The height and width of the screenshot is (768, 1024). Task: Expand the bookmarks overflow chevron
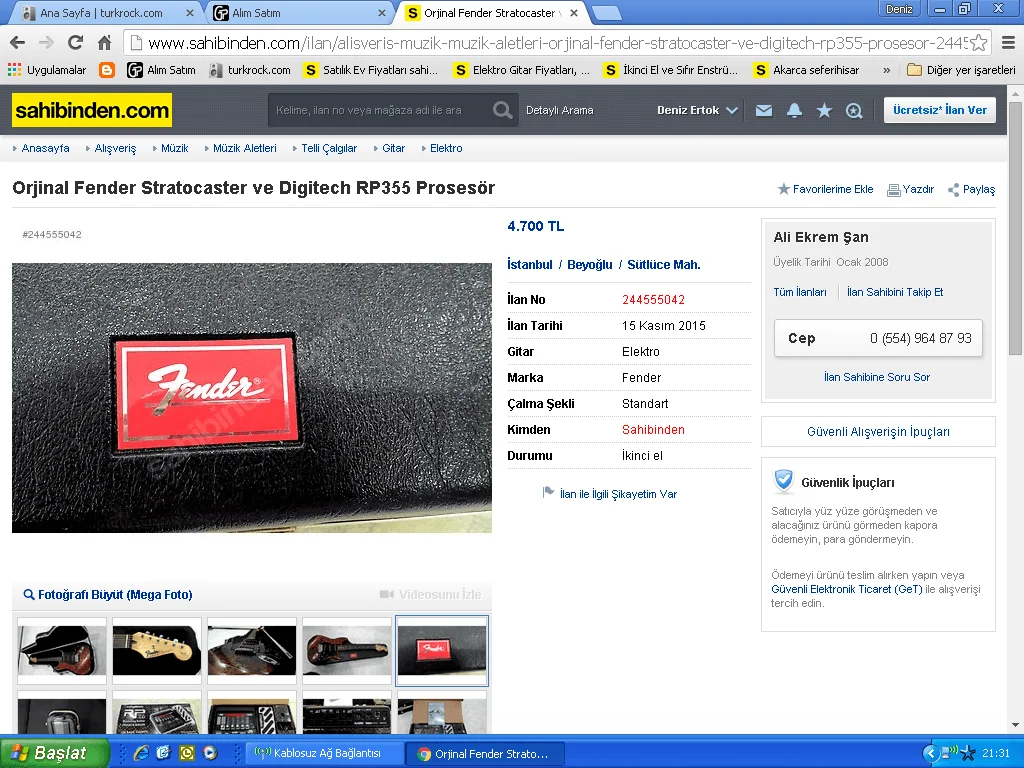tap(886, 70)
